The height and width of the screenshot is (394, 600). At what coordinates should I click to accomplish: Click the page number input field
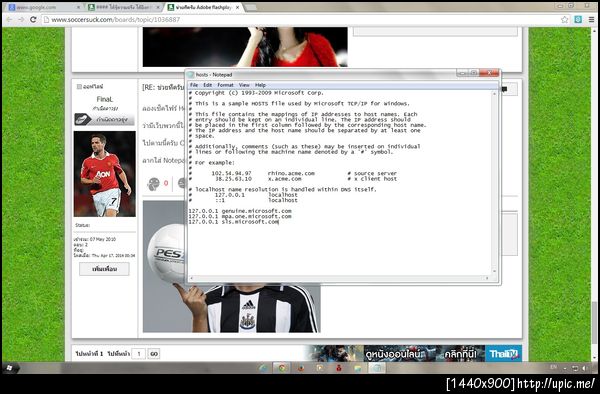(x=139, y=354)
